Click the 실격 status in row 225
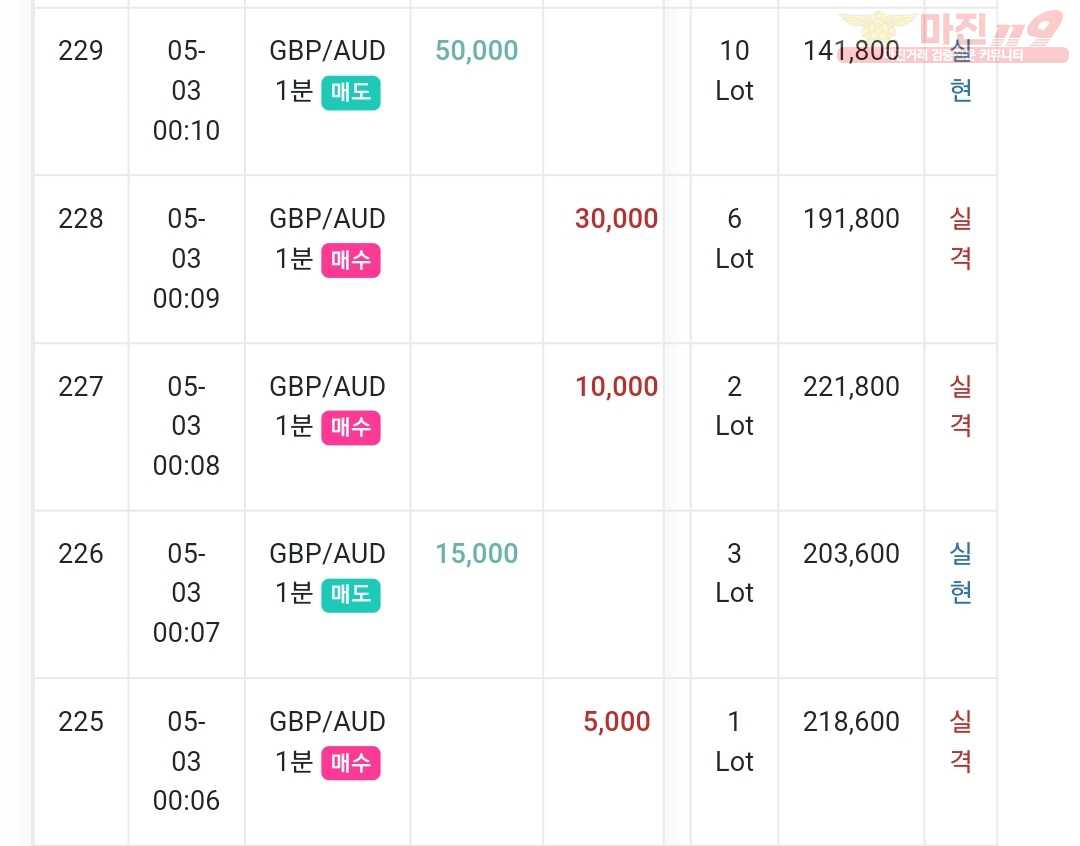Image resolution: width=1080 pixels, height=846 pixels. point(960,741)
